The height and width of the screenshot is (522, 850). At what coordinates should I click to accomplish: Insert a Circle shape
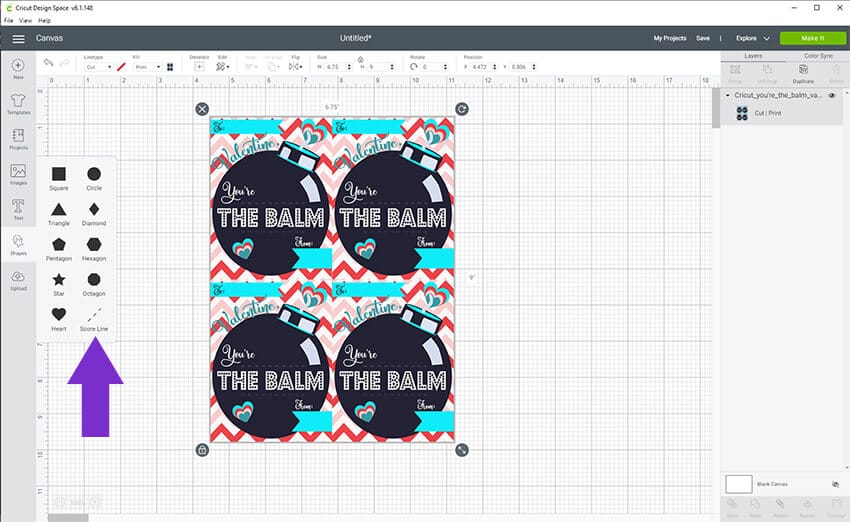[94, 178]
